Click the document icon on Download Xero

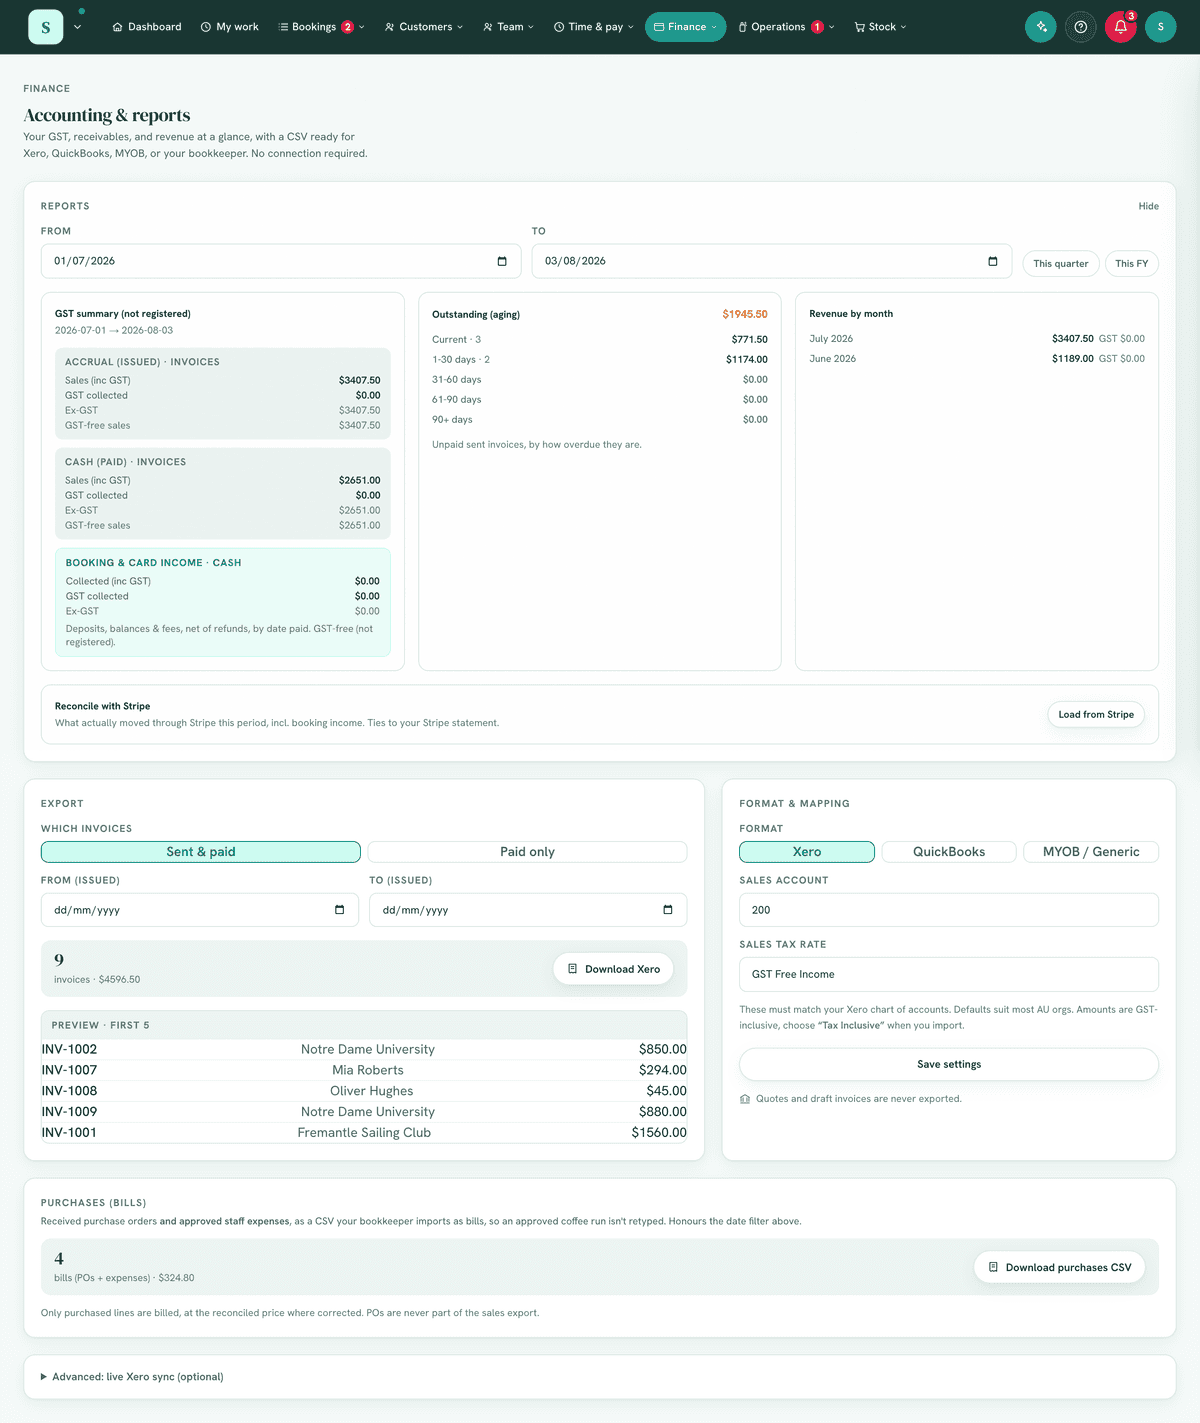(573, 969)
